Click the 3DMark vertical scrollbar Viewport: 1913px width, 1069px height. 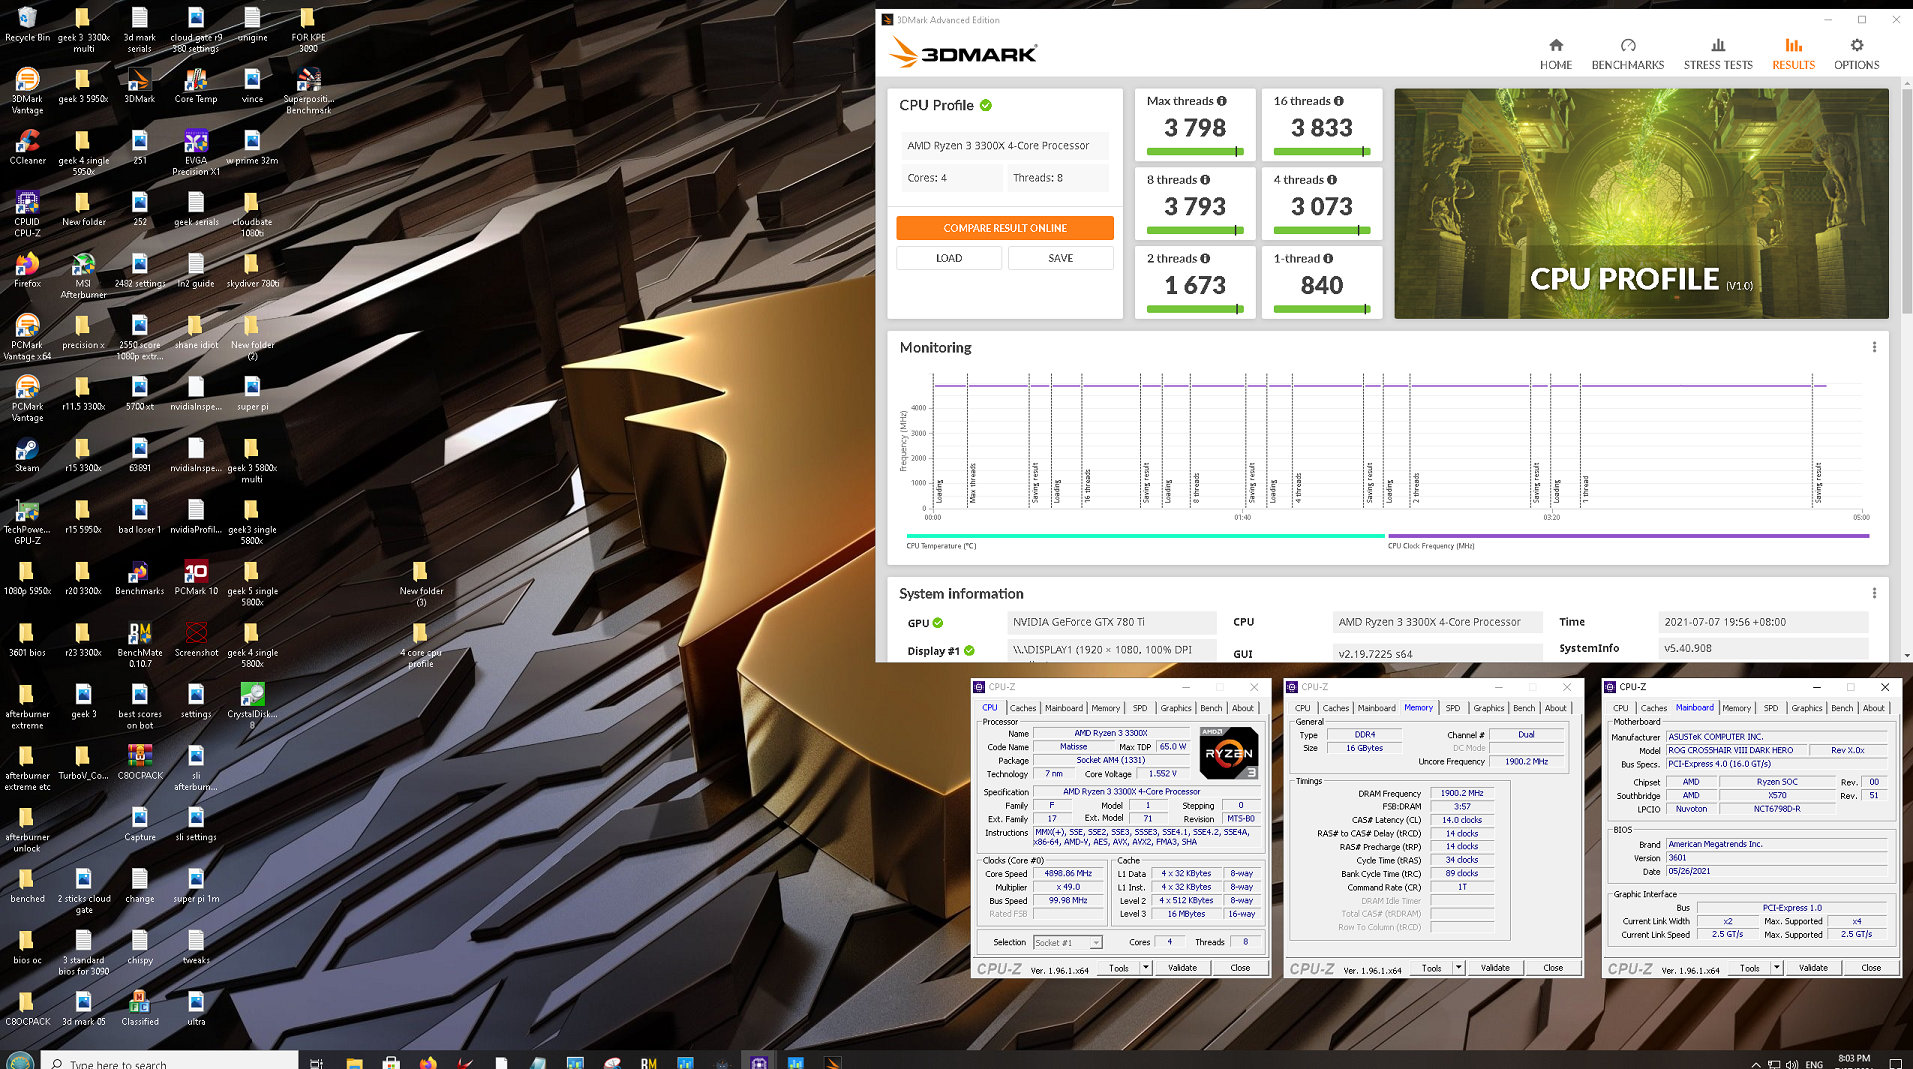pos(1907,200)
